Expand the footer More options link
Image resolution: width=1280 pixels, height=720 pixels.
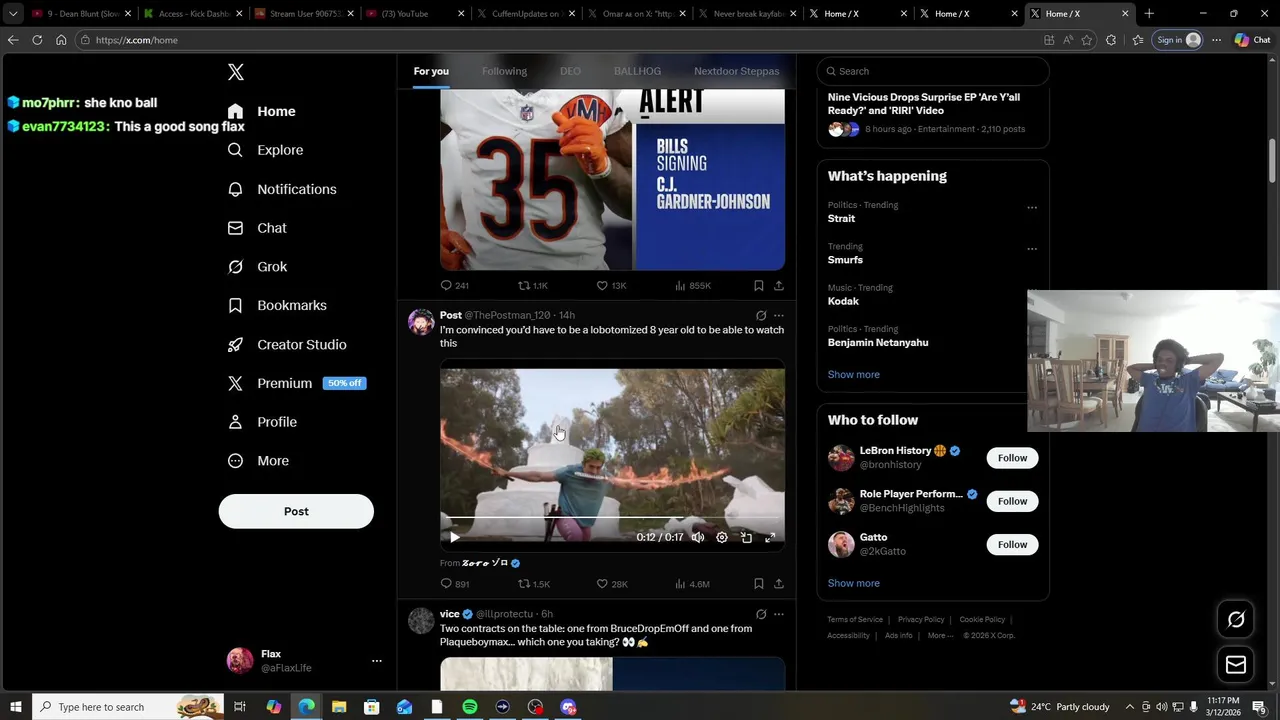click(938, 636)
